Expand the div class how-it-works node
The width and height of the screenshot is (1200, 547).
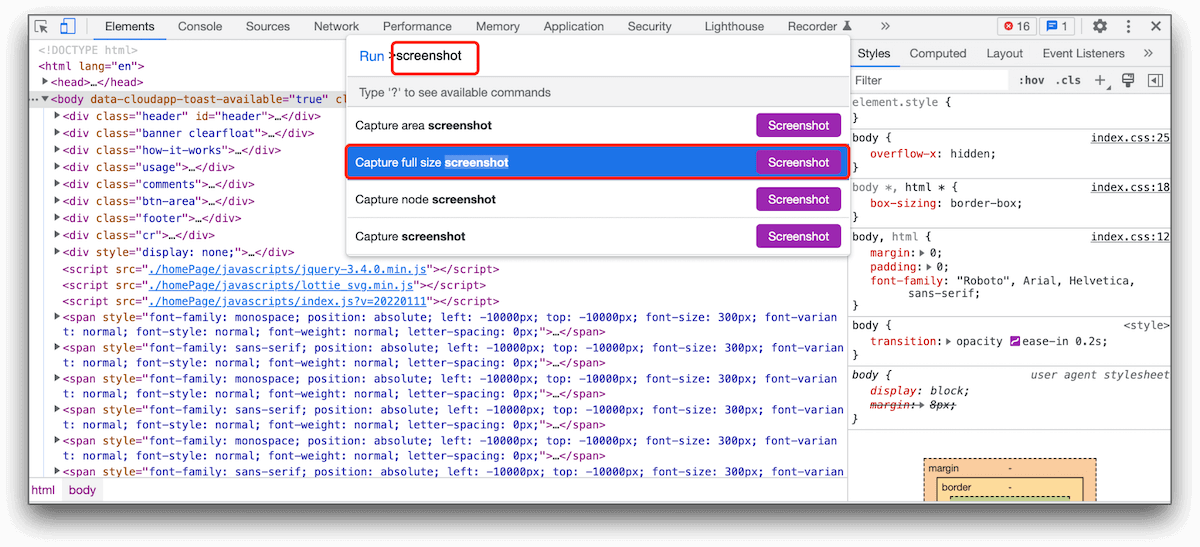(57, 150)
